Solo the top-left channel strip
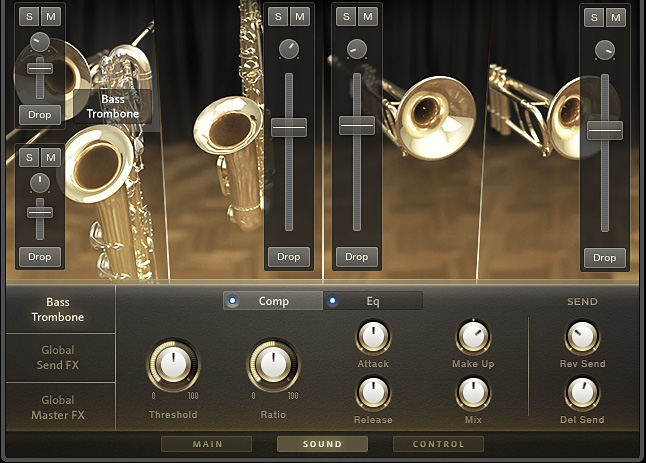Viewport: 646px width, 463px height. [29, 17]
